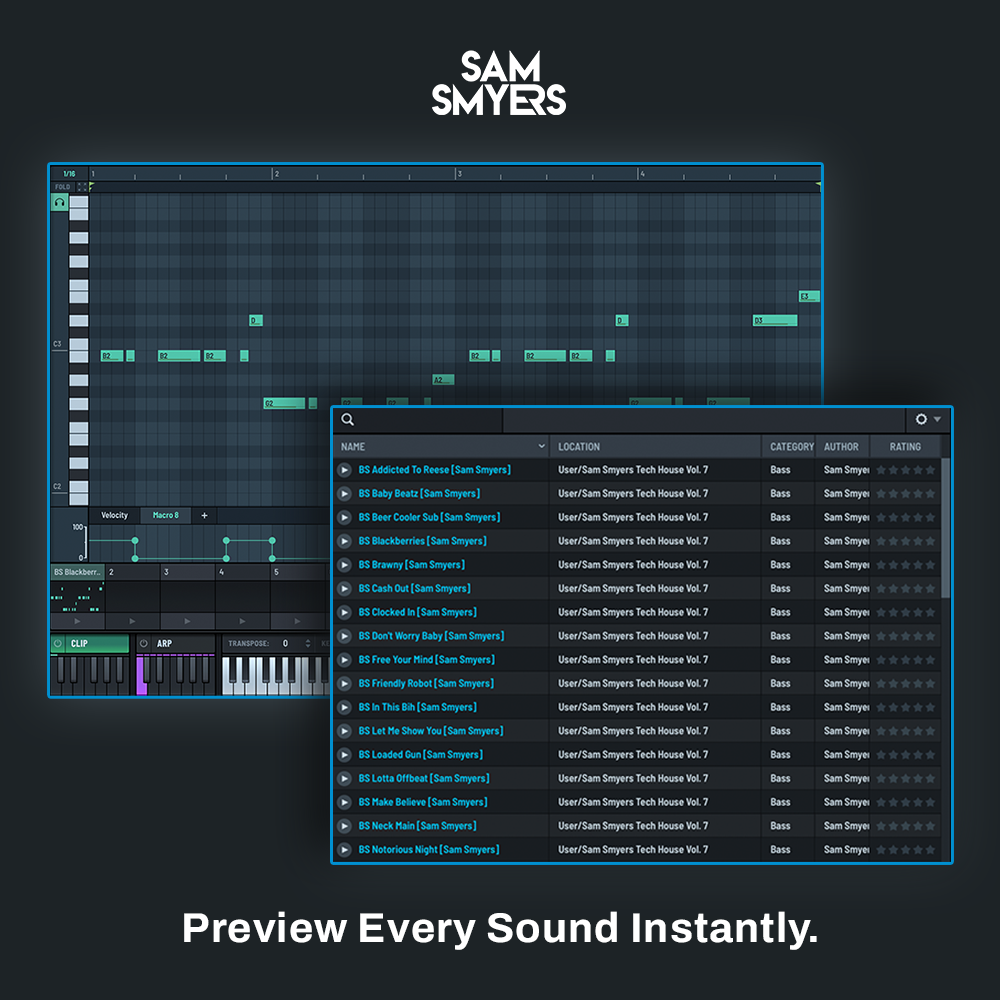Open the 1/16 grid size selector
The width and height of the screenshot is (1000, 1000).
pyautogui.click(x=69, y=173)
